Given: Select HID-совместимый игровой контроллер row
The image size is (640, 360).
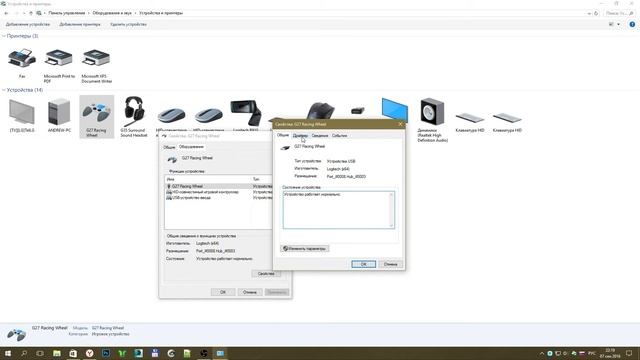Looking at the screenshot, I should (219, 192).
